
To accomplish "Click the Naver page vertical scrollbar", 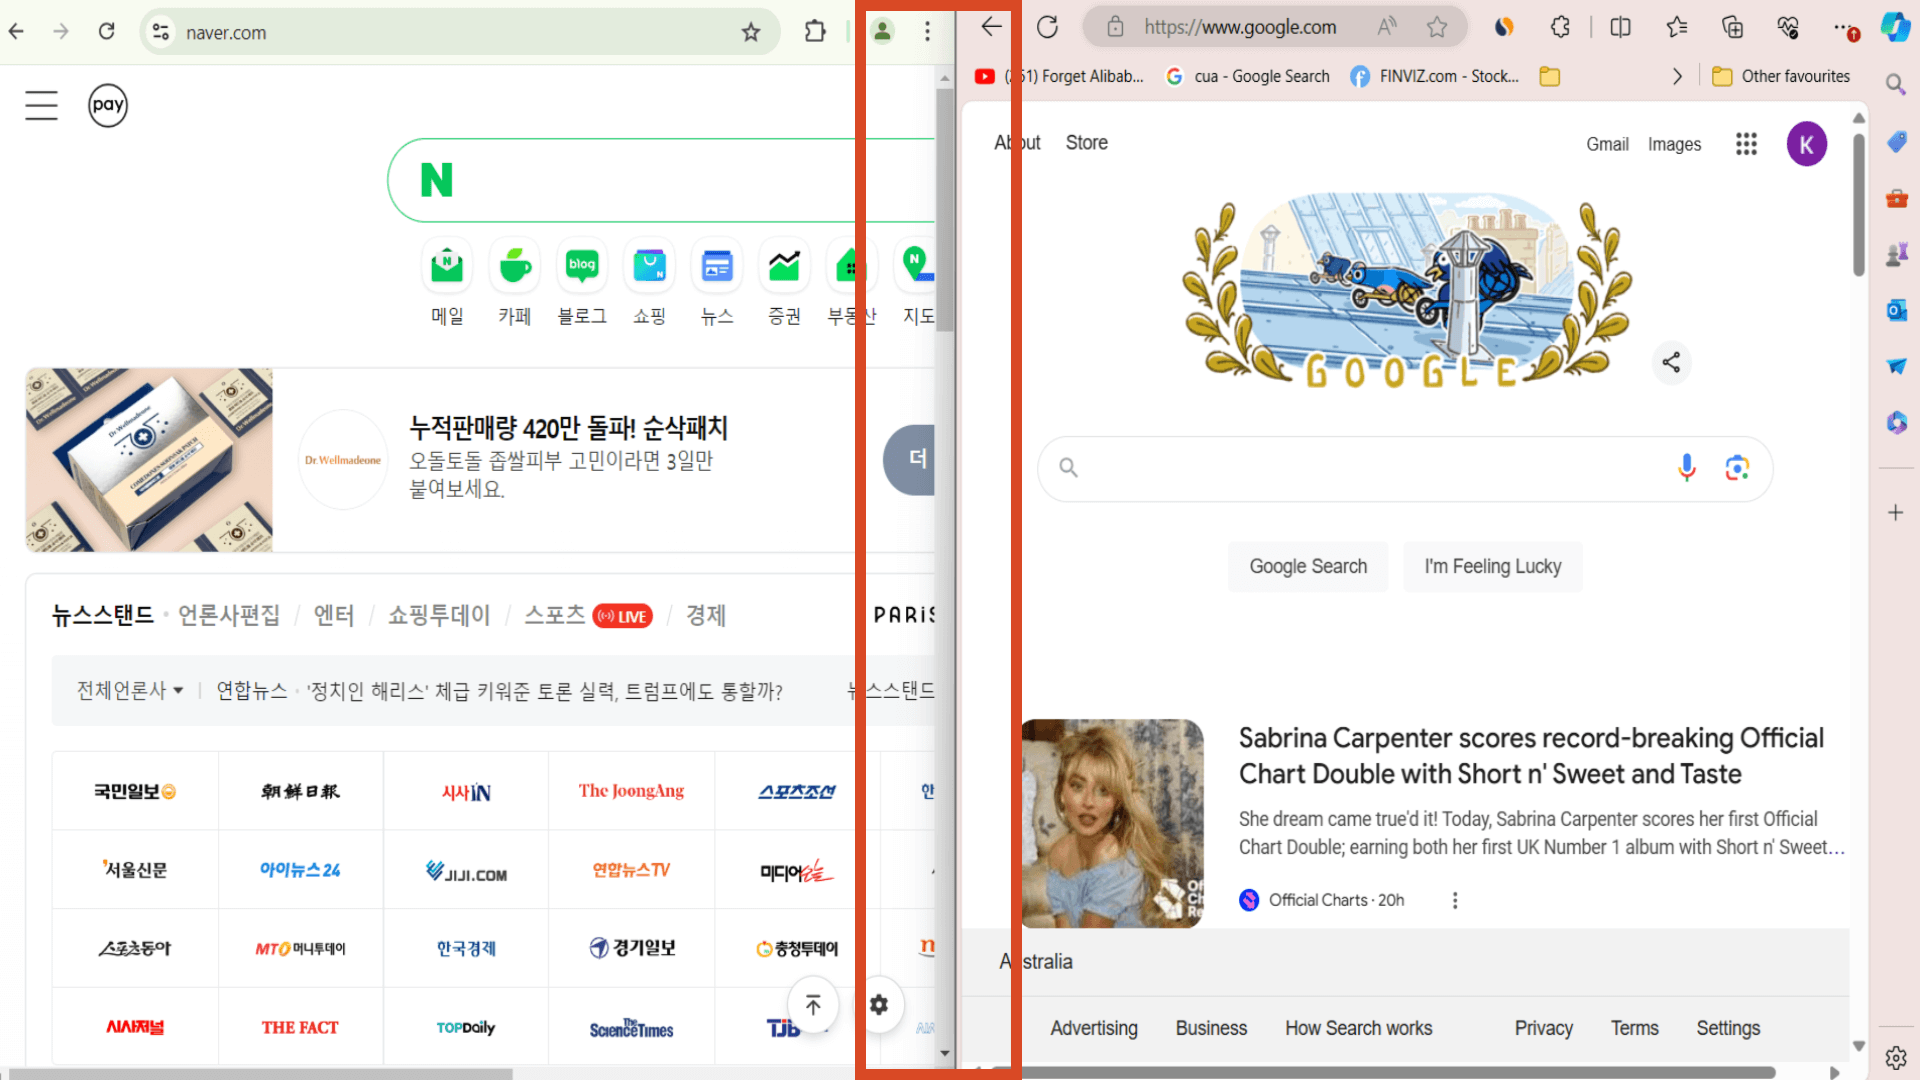I will tap(945, 210).
